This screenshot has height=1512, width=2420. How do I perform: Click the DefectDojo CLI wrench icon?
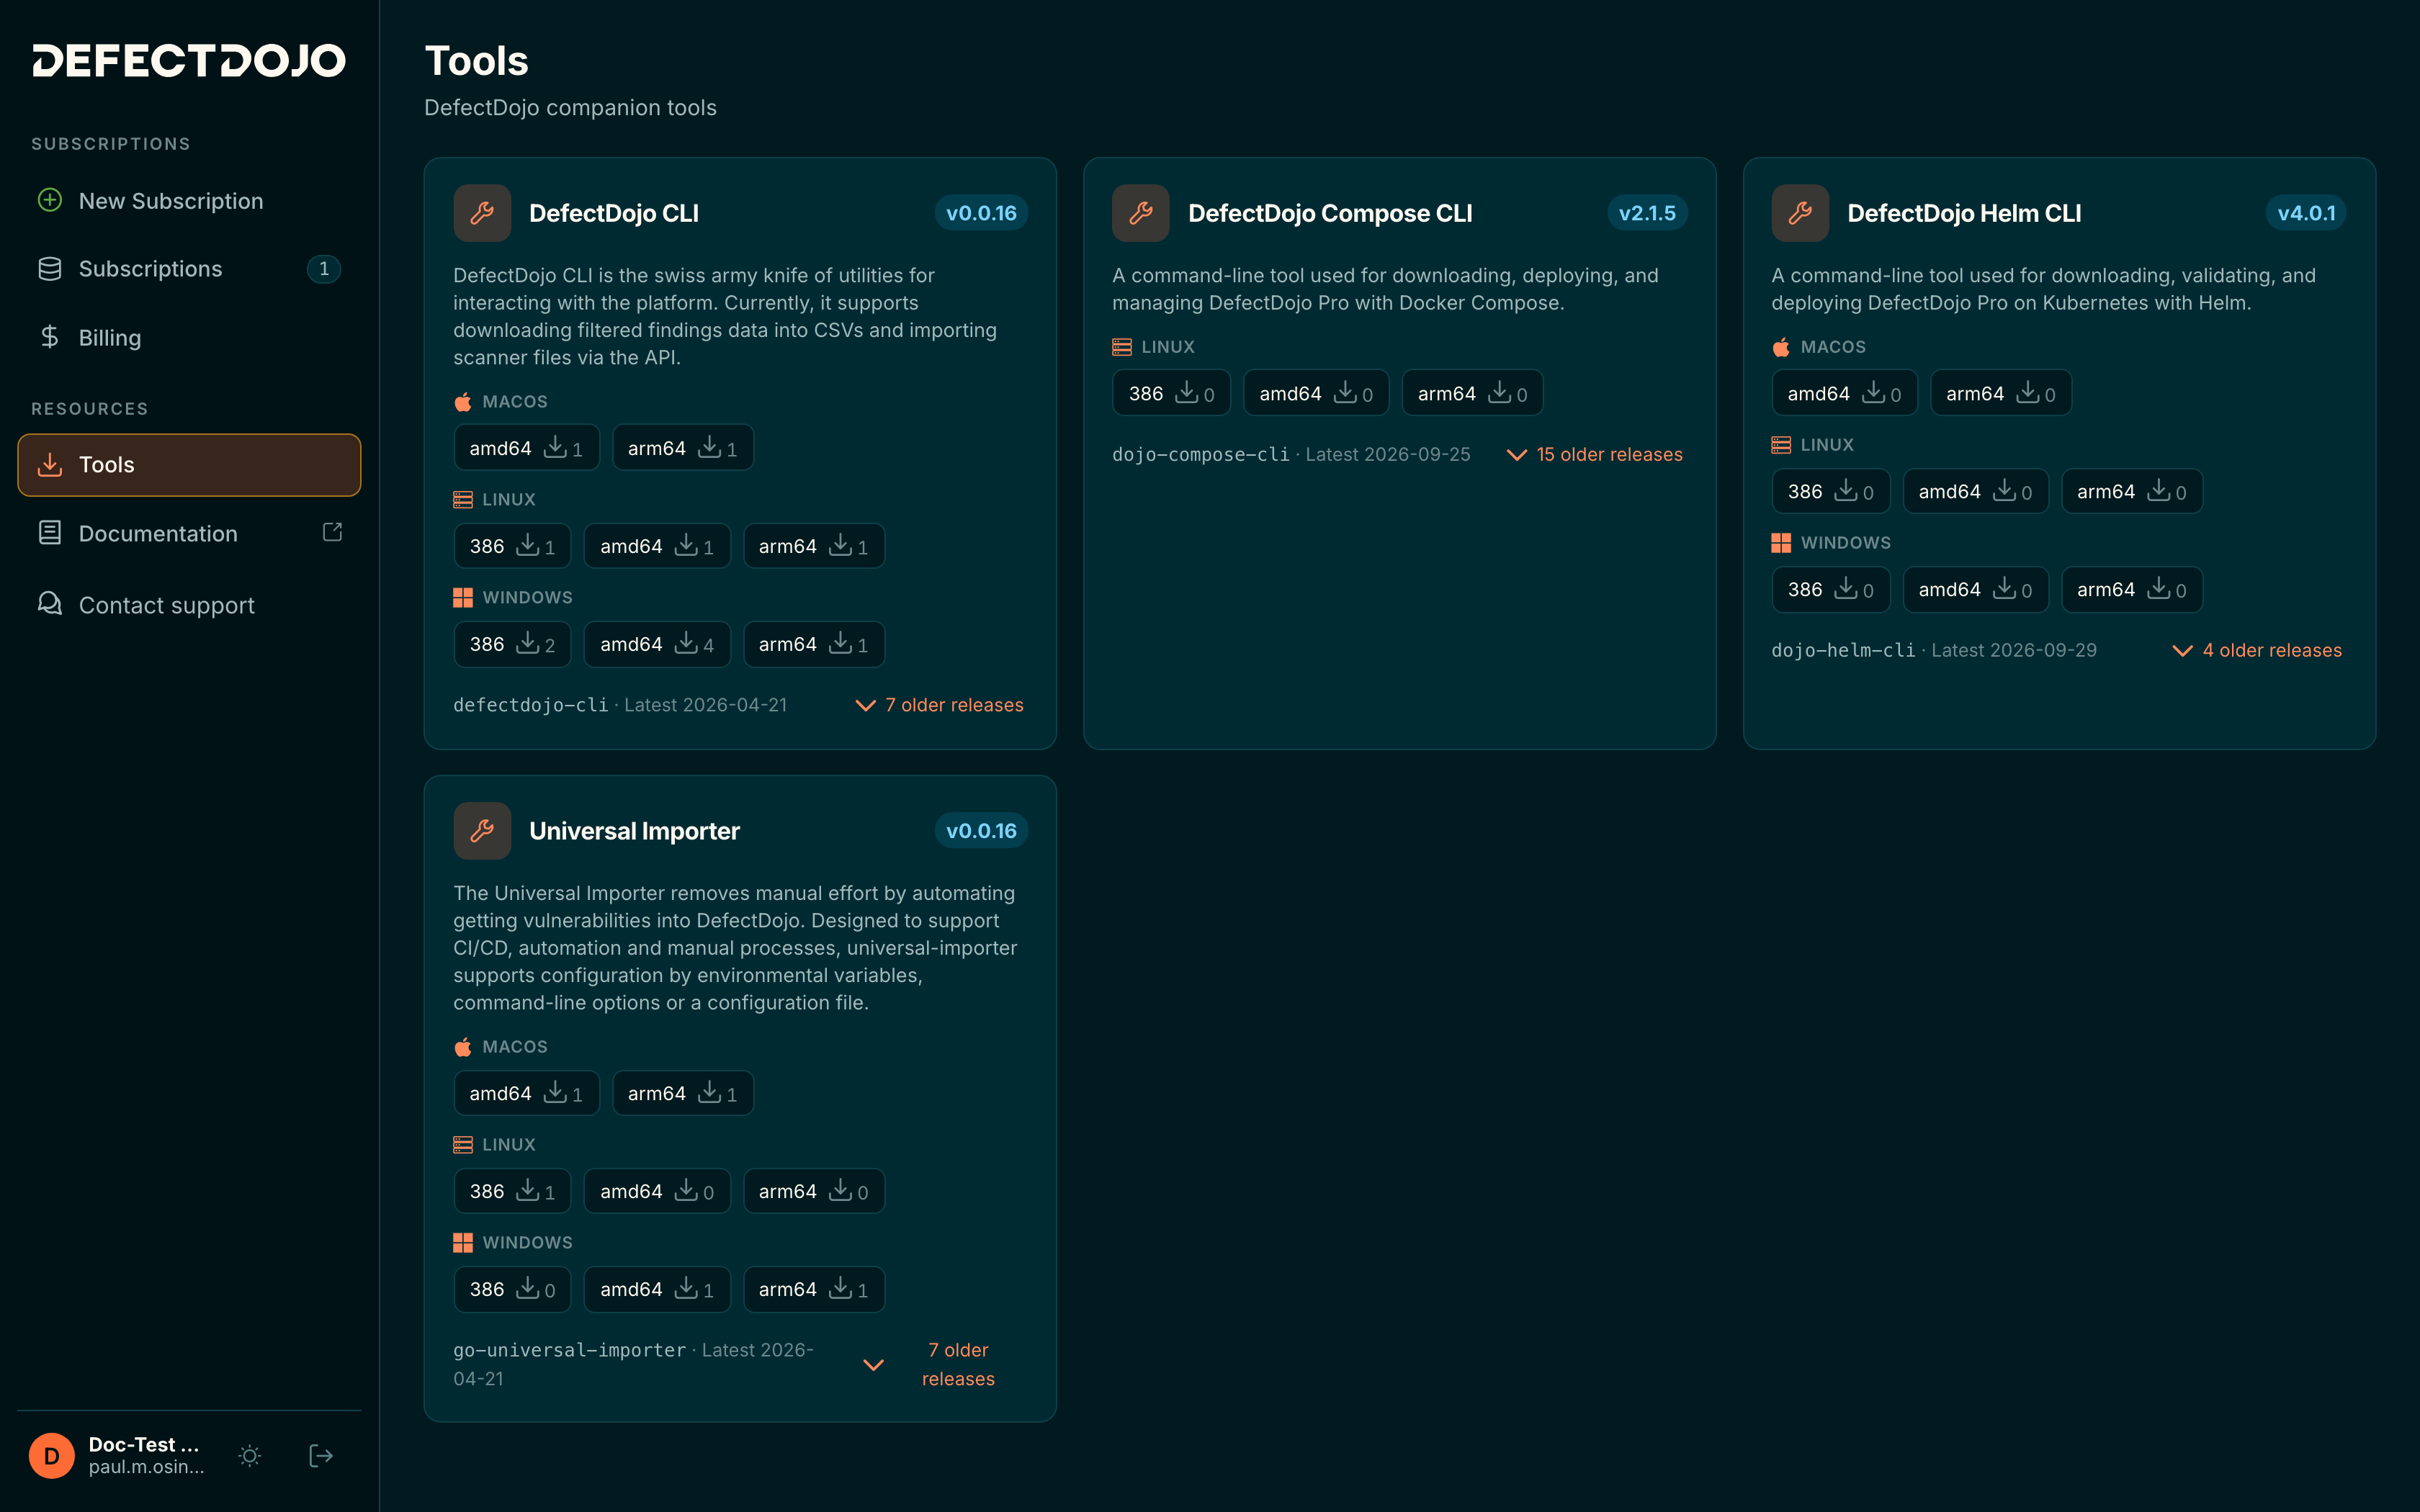(x=482, y=213)
